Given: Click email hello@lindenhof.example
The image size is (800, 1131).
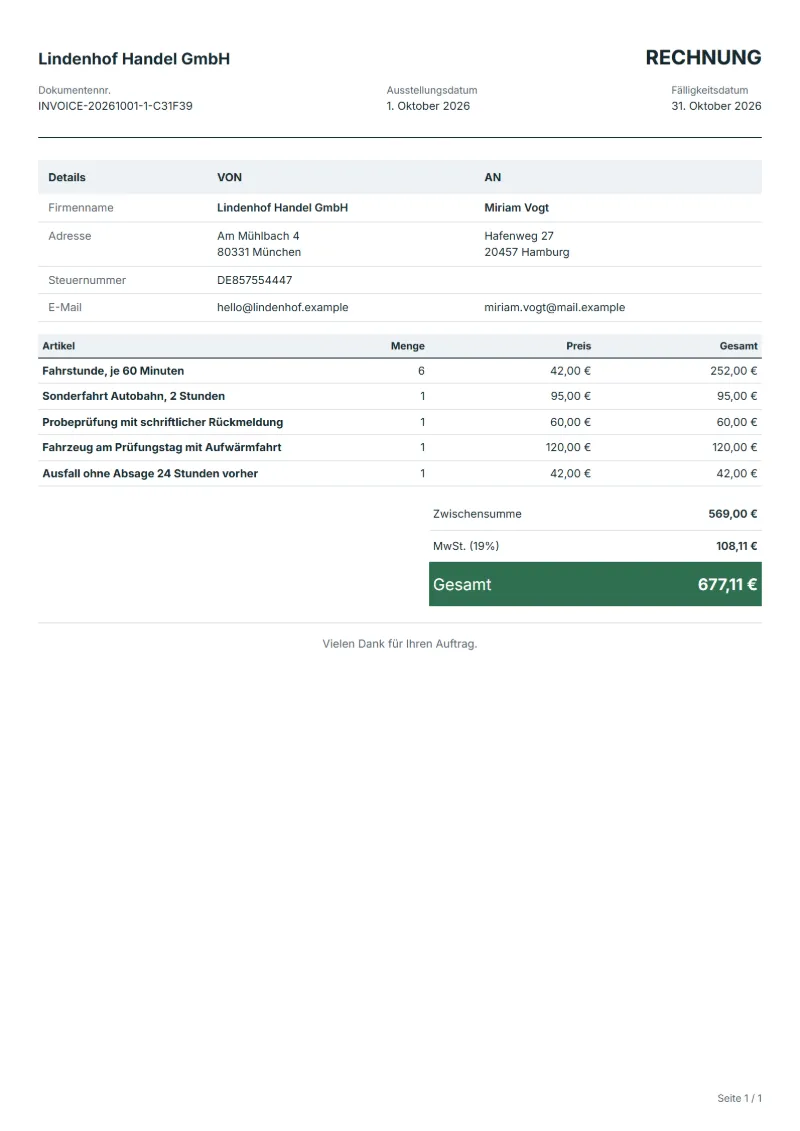Looking at the screenshot, I should click(283, 307).
